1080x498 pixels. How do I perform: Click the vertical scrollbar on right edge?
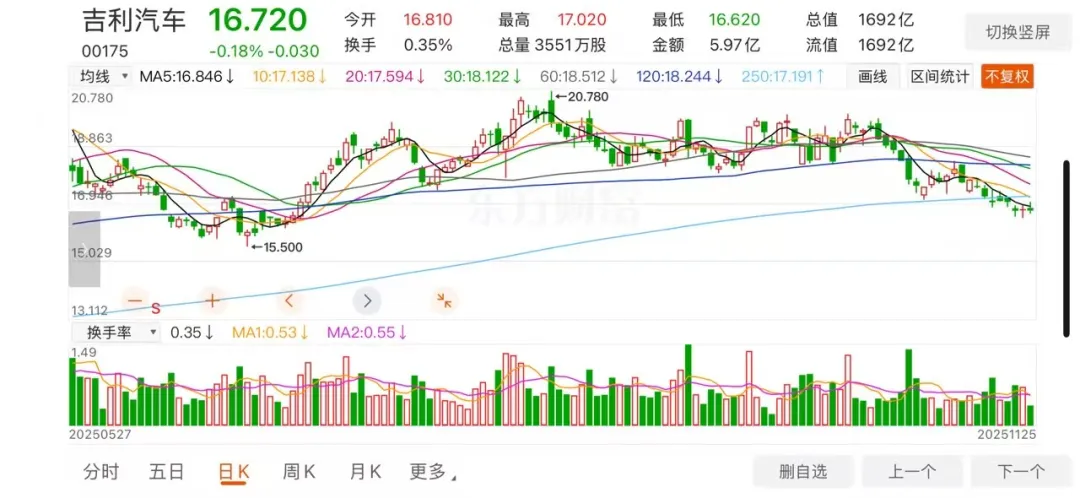pos(1067,248)
